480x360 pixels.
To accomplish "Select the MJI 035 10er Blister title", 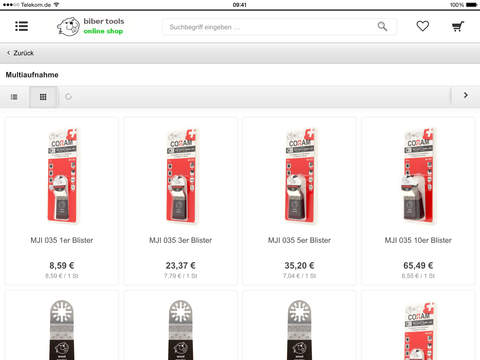I will [418, 240].
